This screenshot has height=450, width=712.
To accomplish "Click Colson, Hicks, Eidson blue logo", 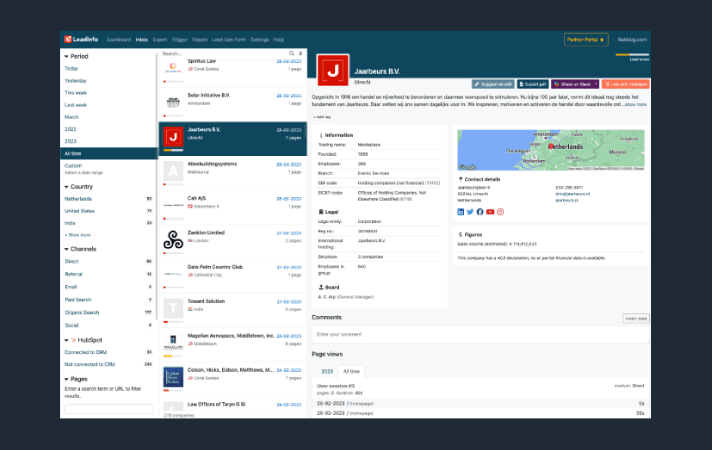I will [x=173, y=377].
